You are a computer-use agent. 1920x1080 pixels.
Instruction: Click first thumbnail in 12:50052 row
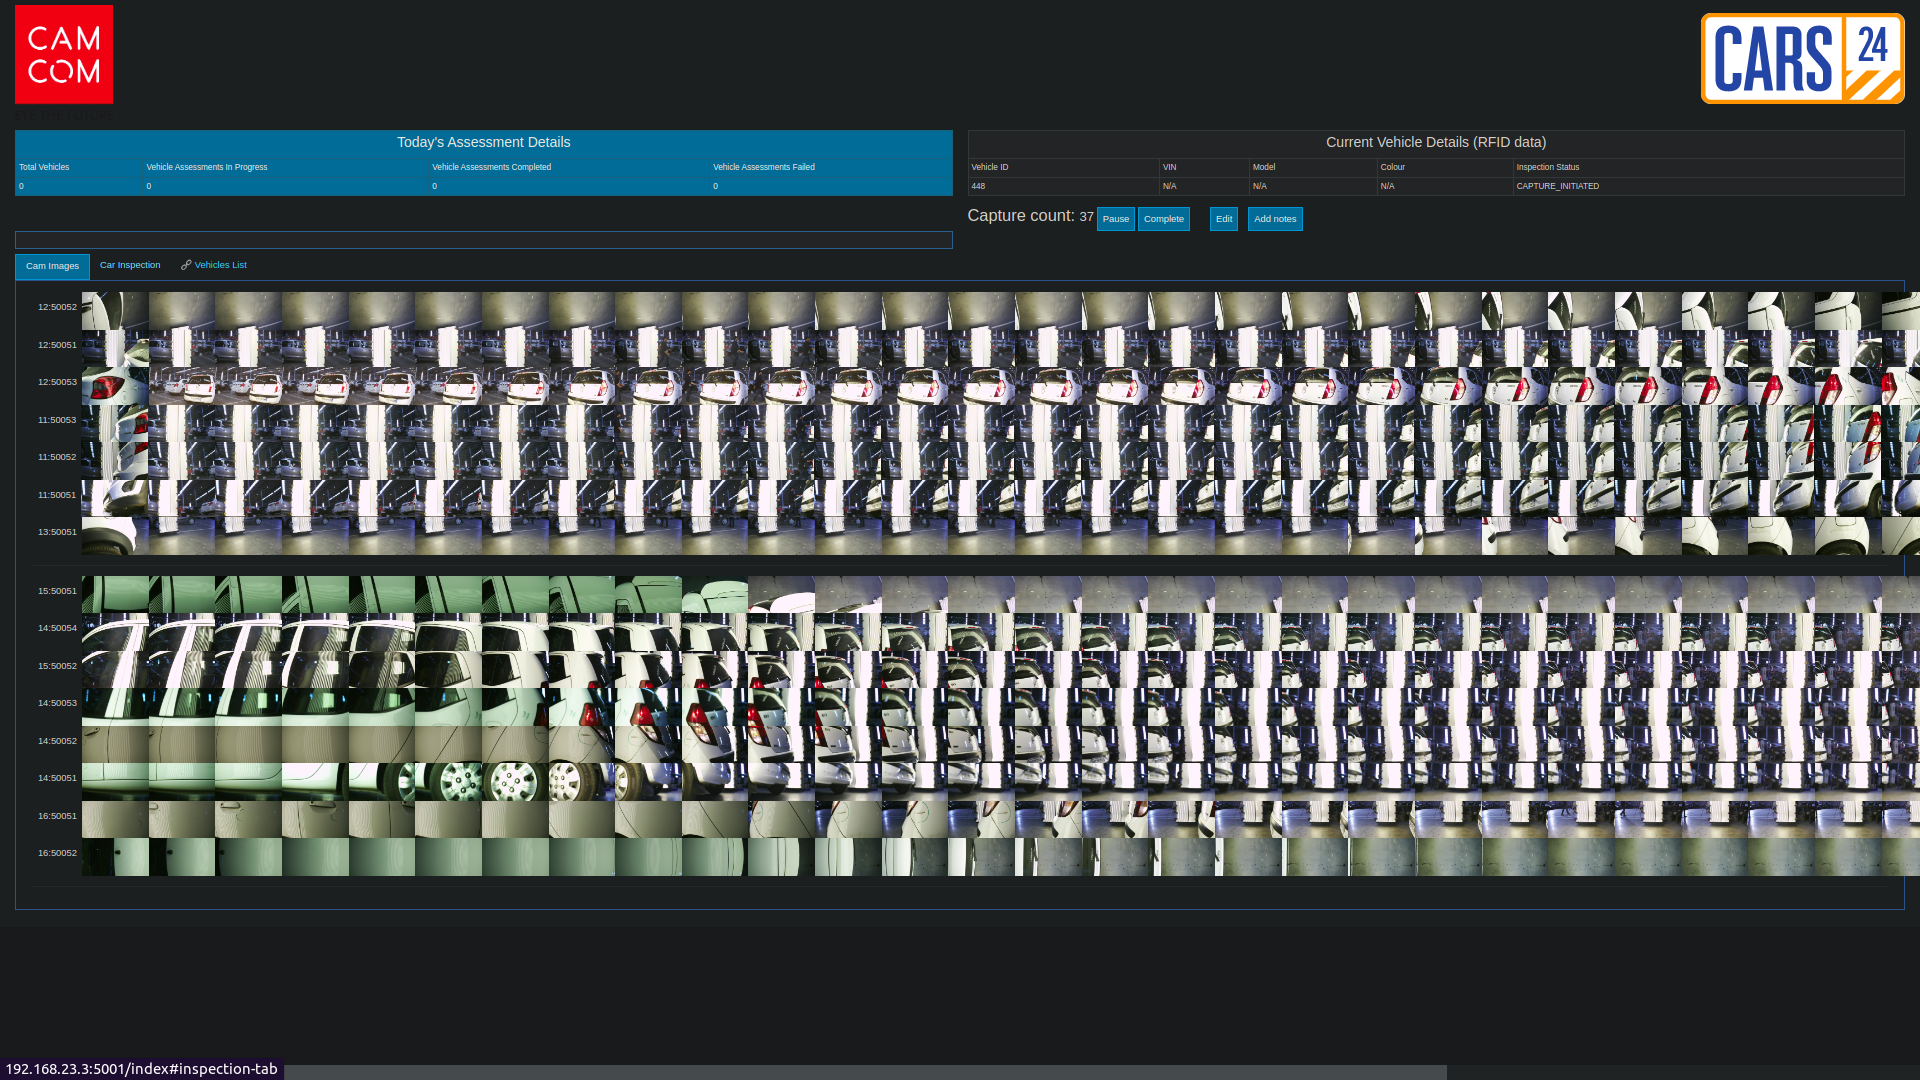pos(115,311)
